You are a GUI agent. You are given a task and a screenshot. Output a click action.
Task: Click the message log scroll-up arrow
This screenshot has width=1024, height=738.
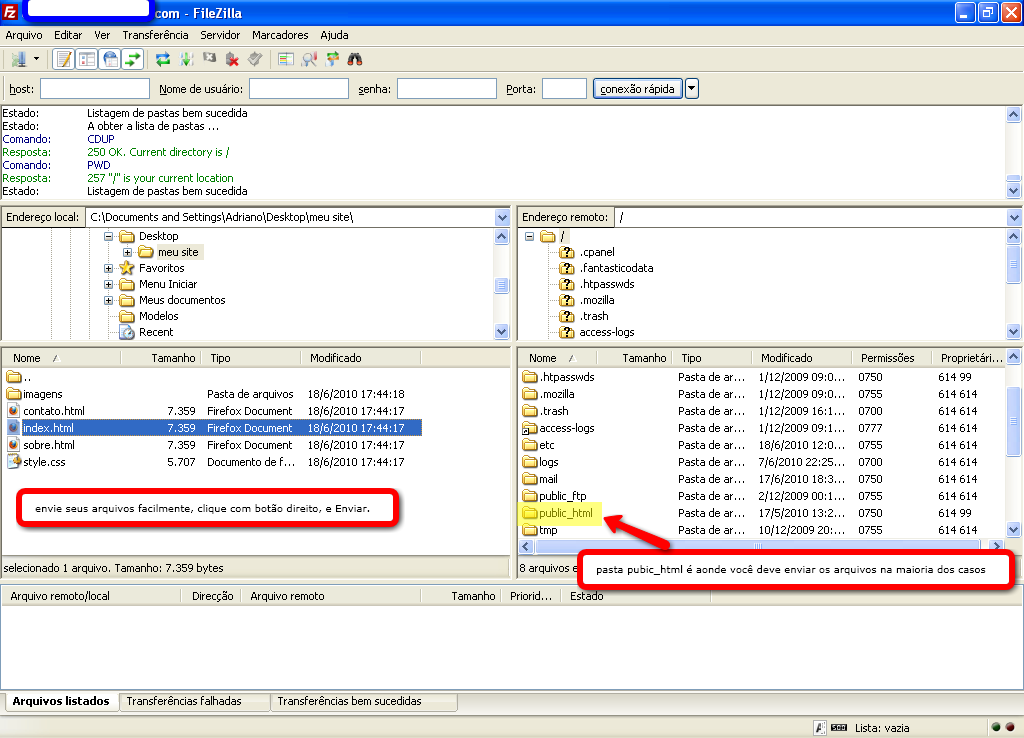tap(1014, 114)
